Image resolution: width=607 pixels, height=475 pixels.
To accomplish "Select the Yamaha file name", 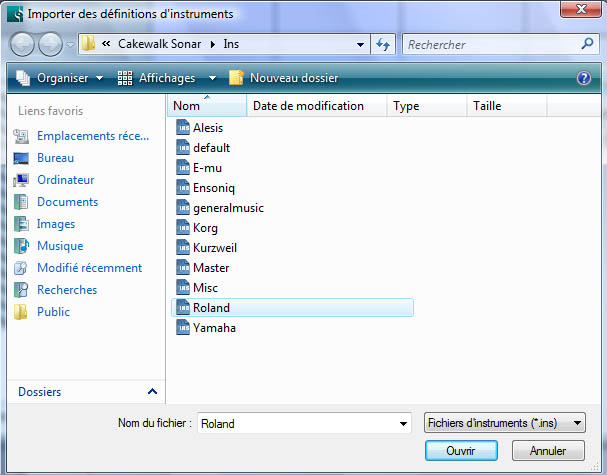I will click(214, 328).
